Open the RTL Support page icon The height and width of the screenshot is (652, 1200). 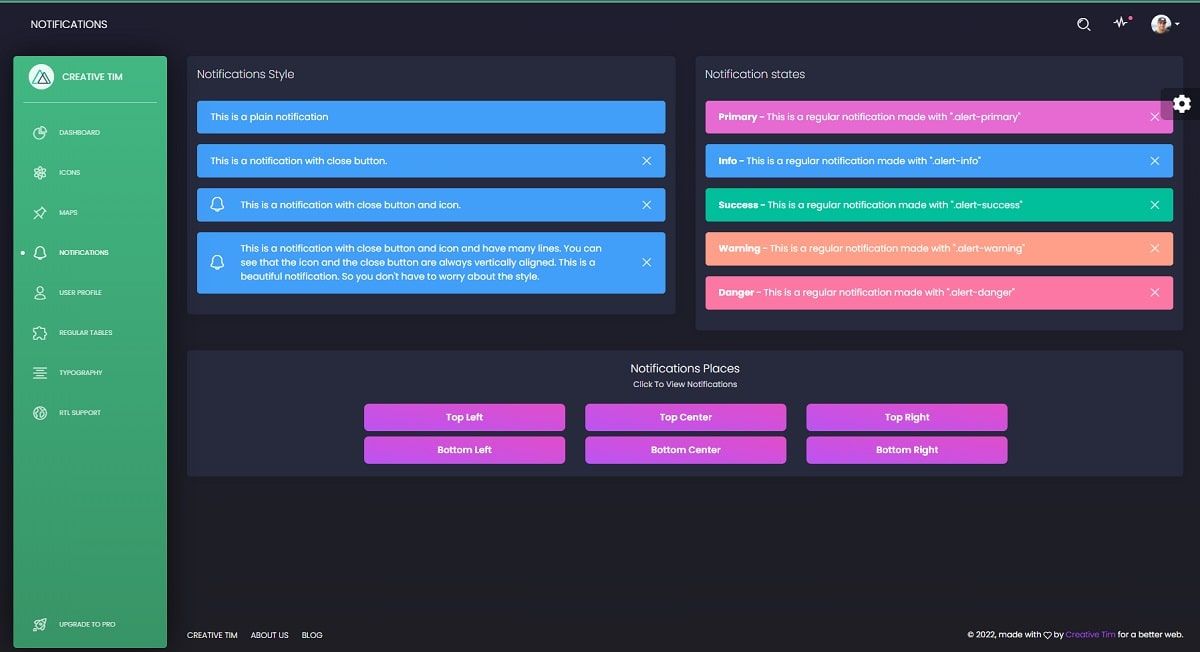(38, 412)
